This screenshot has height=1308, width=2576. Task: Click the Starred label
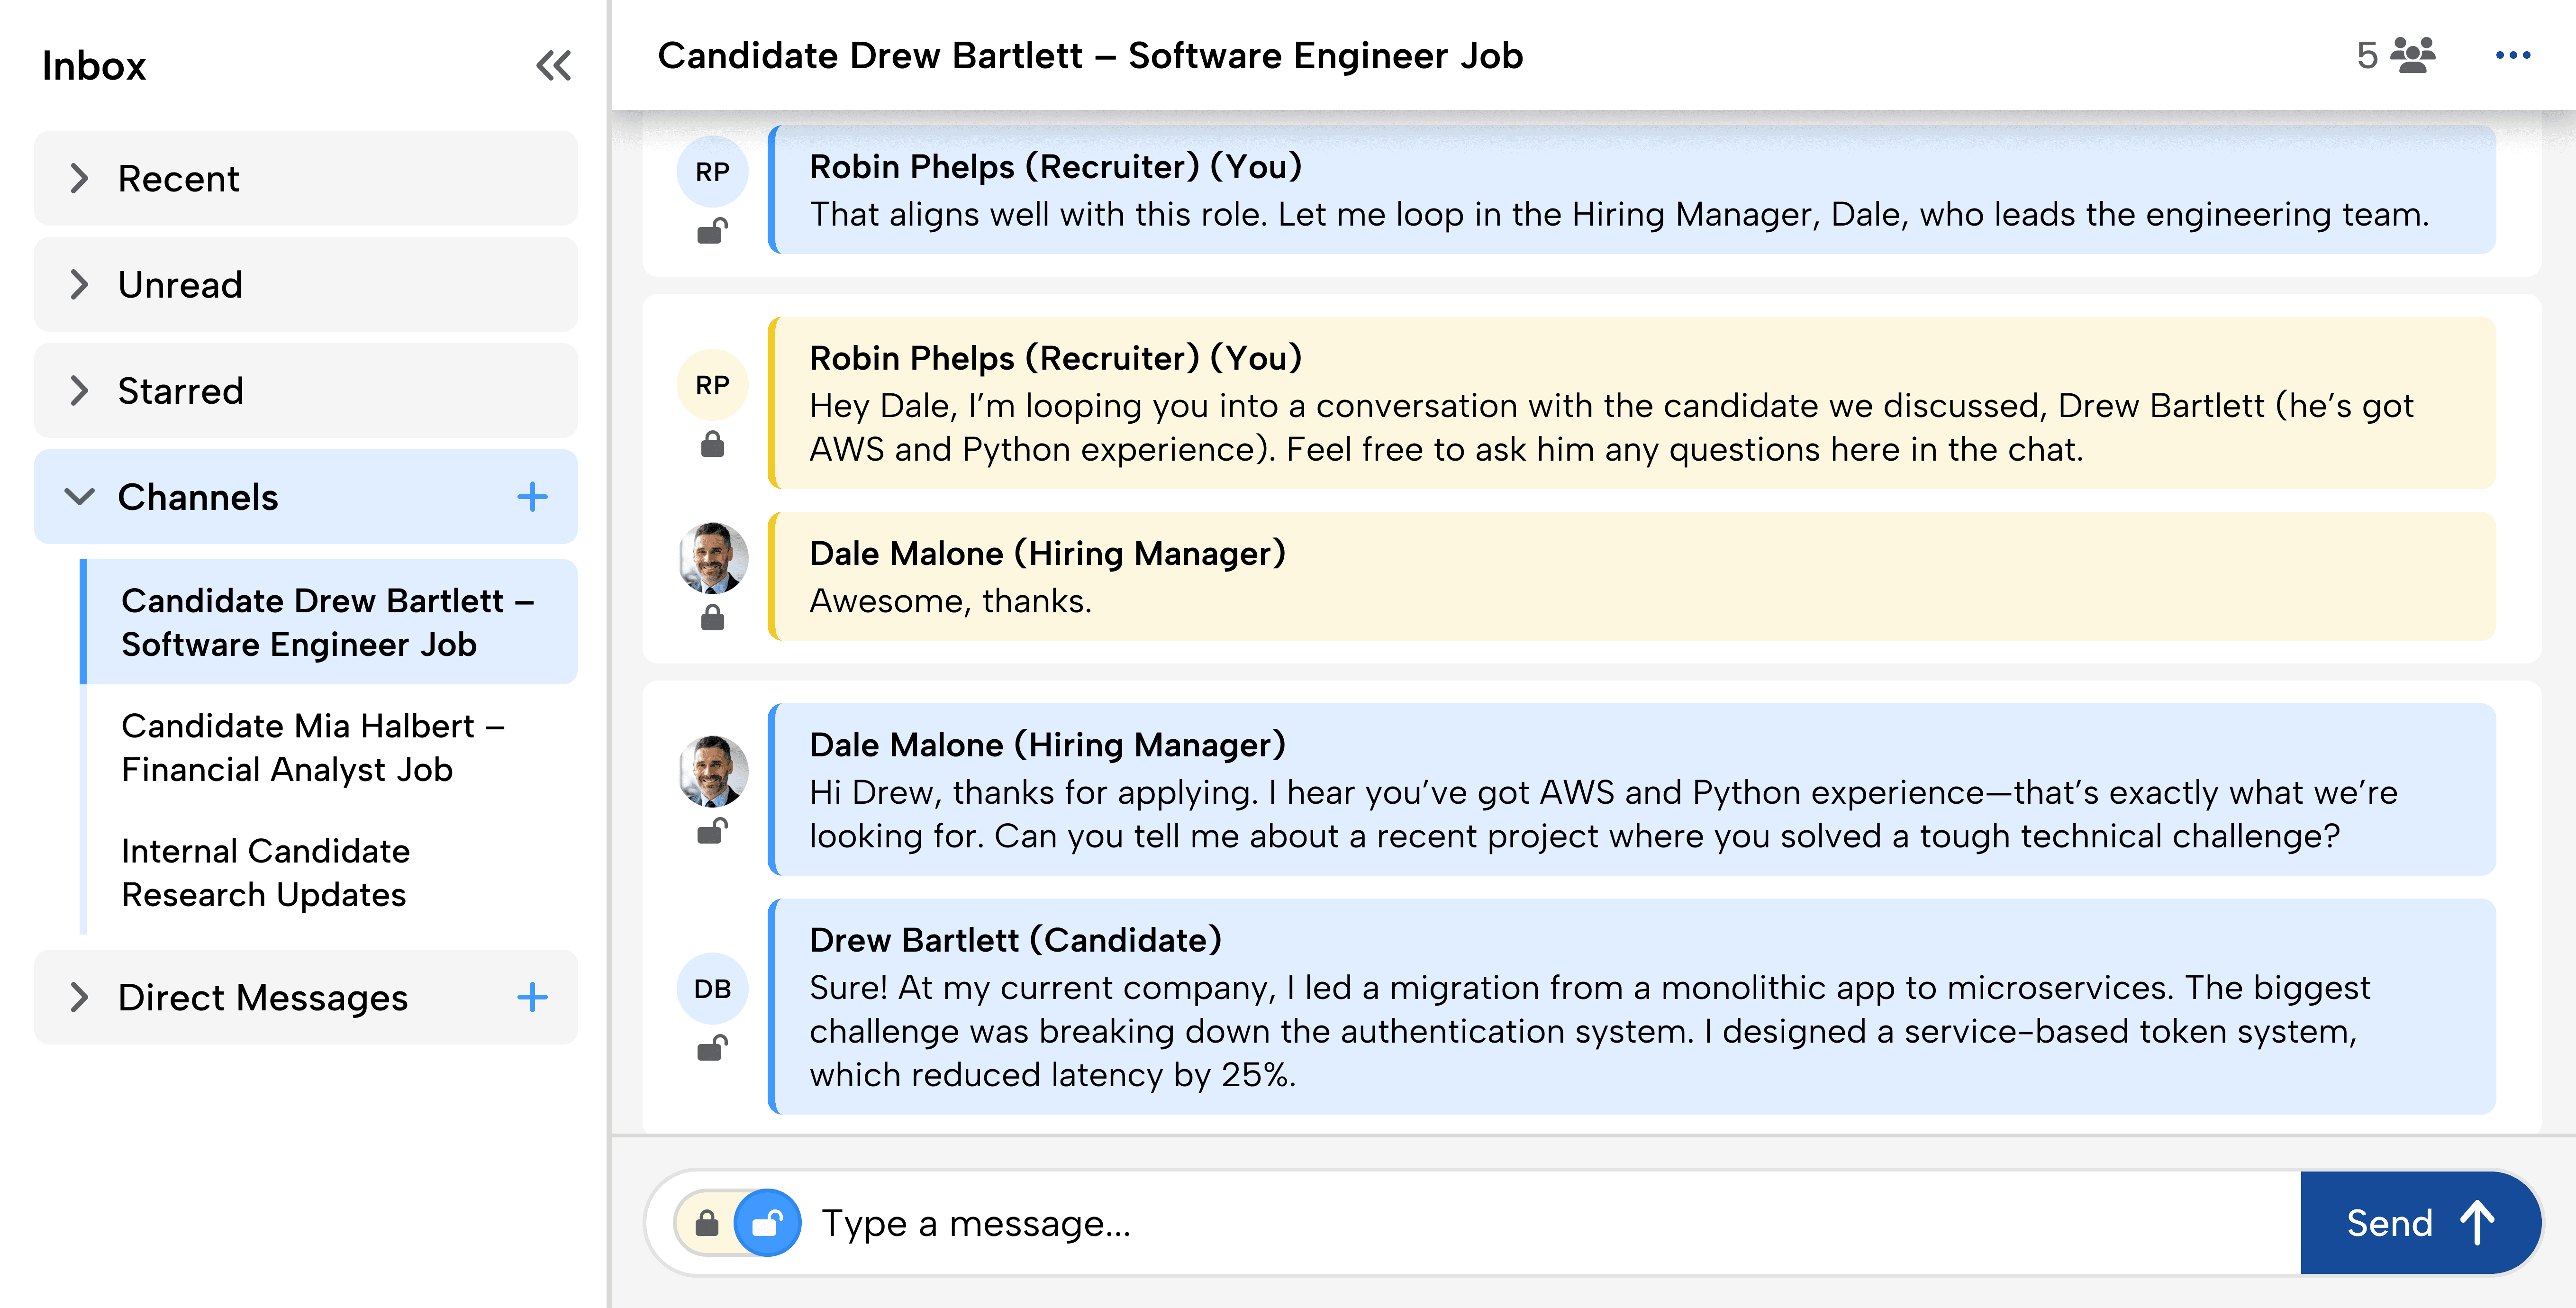[x=181, y=391]
